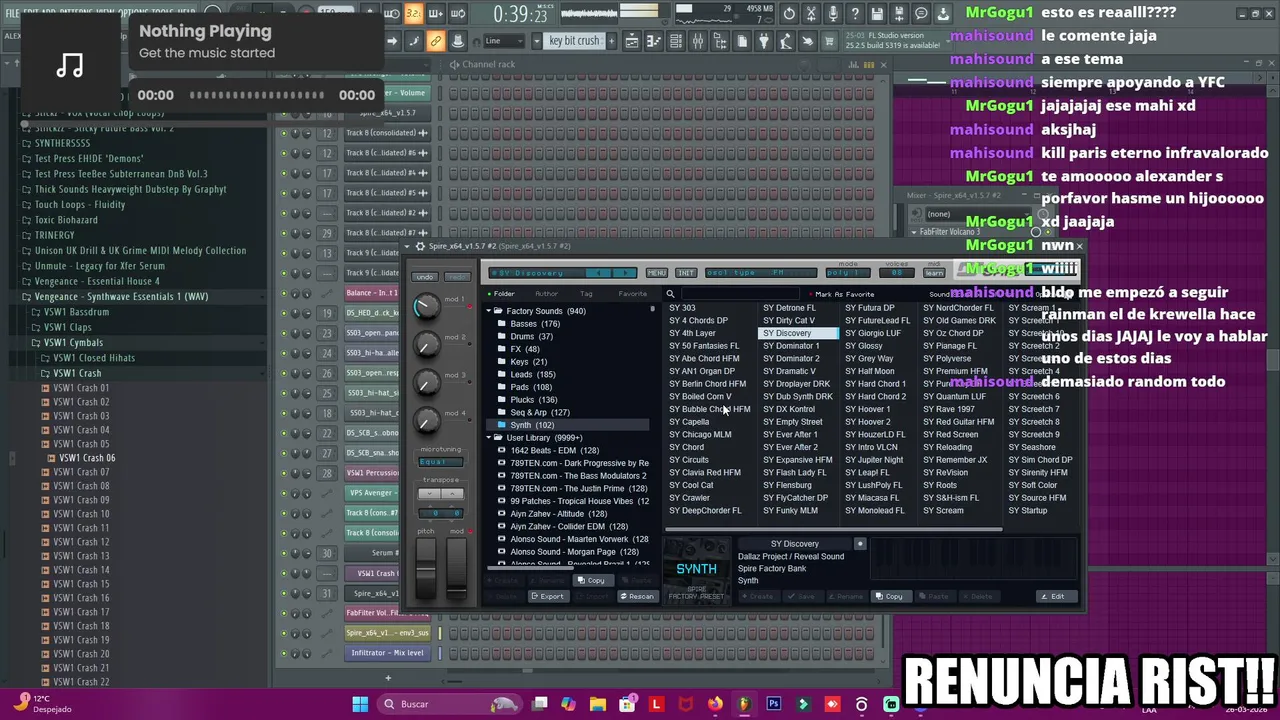The height and width of the screenshot is (720, 1280).
Task: Open the Equal microtuning selector in Spire
Action: pos(440,462)
